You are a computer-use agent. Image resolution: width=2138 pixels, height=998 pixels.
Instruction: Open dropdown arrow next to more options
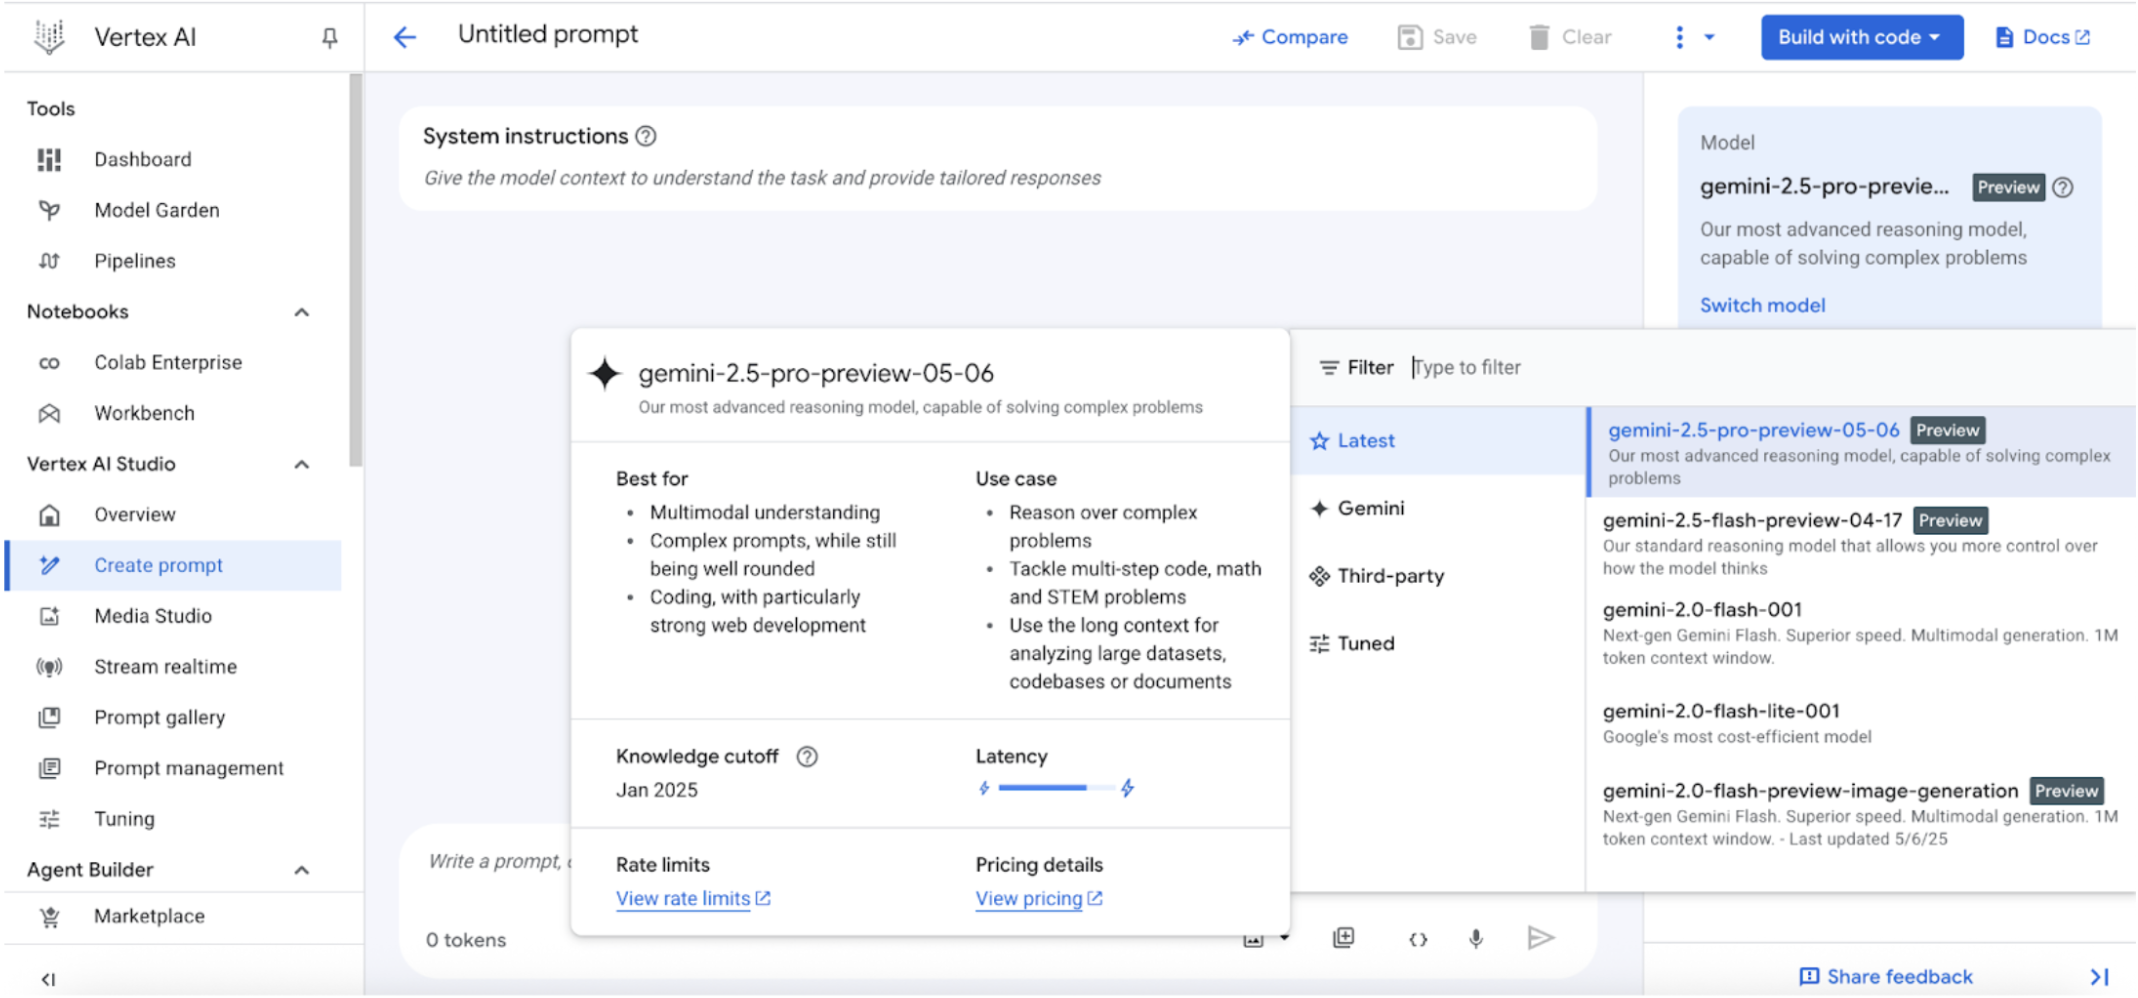[1709, 37]
